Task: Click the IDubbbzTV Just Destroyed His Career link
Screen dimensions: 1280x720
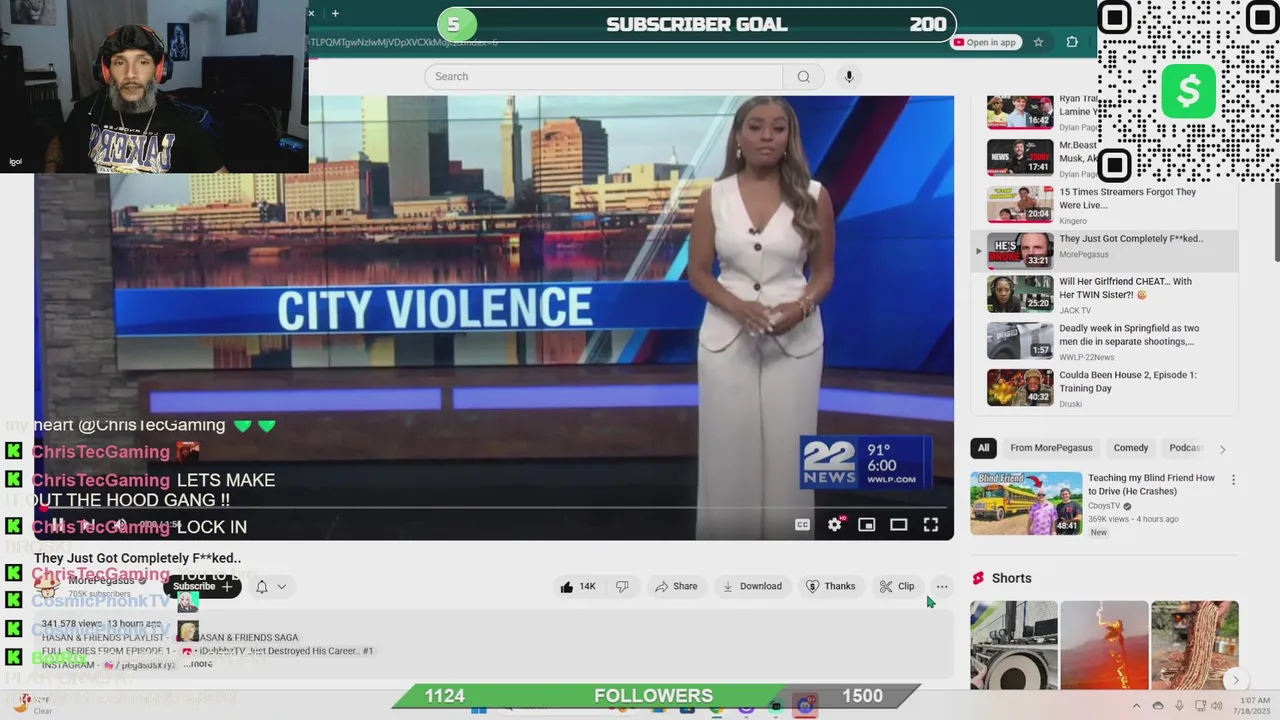Action: (286, 651)
